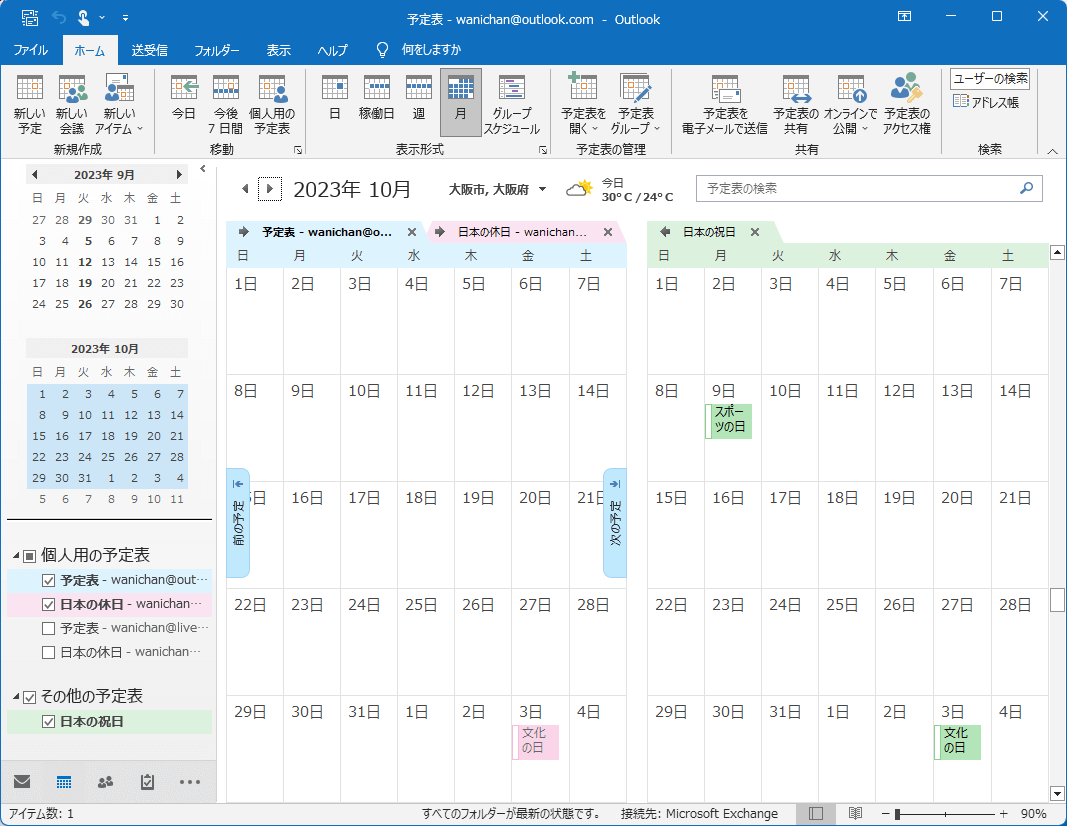Switch to People in the navigation bar
Image resolution: width=1067 pixels, height=826 pixels.
pyautogui.click(x=105, y=782)
